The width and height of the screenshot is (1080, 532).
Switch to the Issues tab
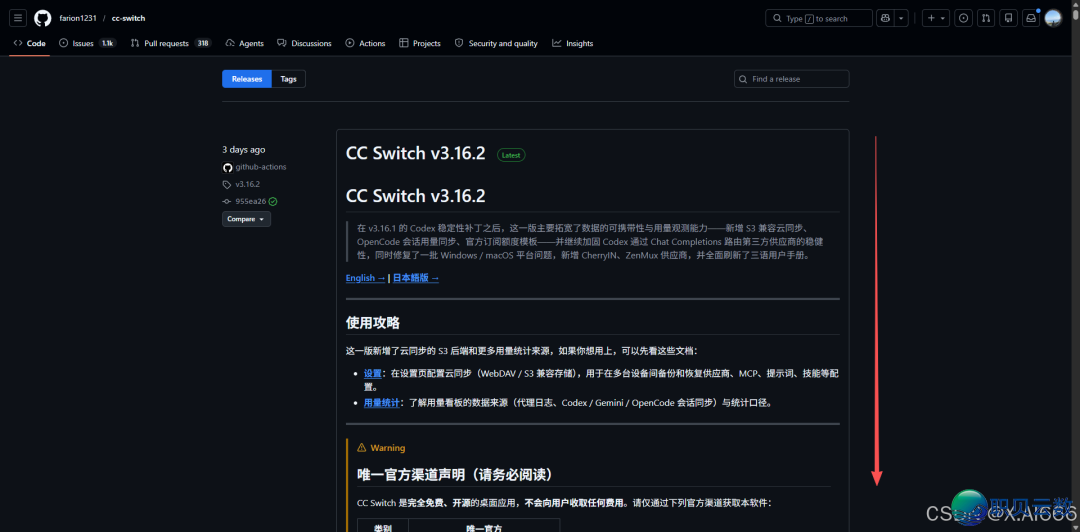(x=87, y=43)
